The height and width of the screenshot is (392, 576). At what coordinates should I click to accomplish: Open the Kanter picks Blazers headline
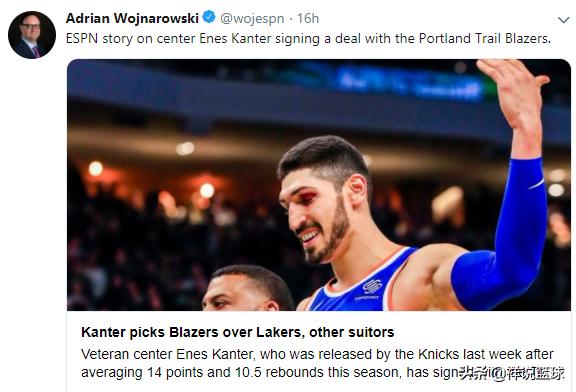238,332
